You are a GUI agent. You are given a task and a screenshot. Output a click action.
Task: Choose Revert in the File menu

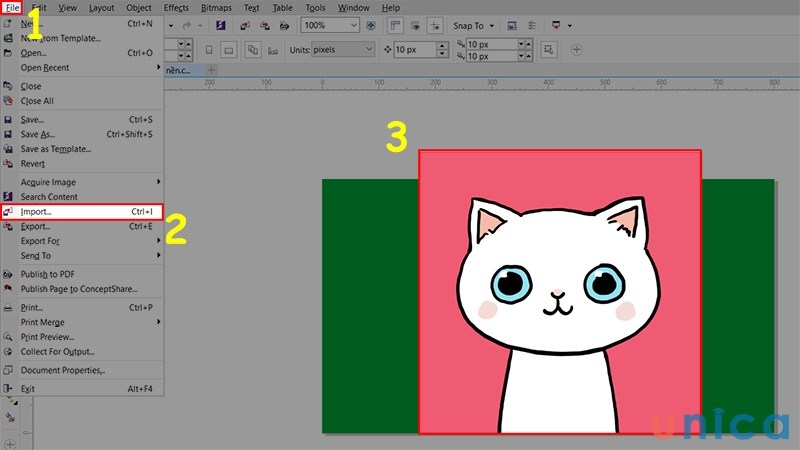(x=82, y=164)
